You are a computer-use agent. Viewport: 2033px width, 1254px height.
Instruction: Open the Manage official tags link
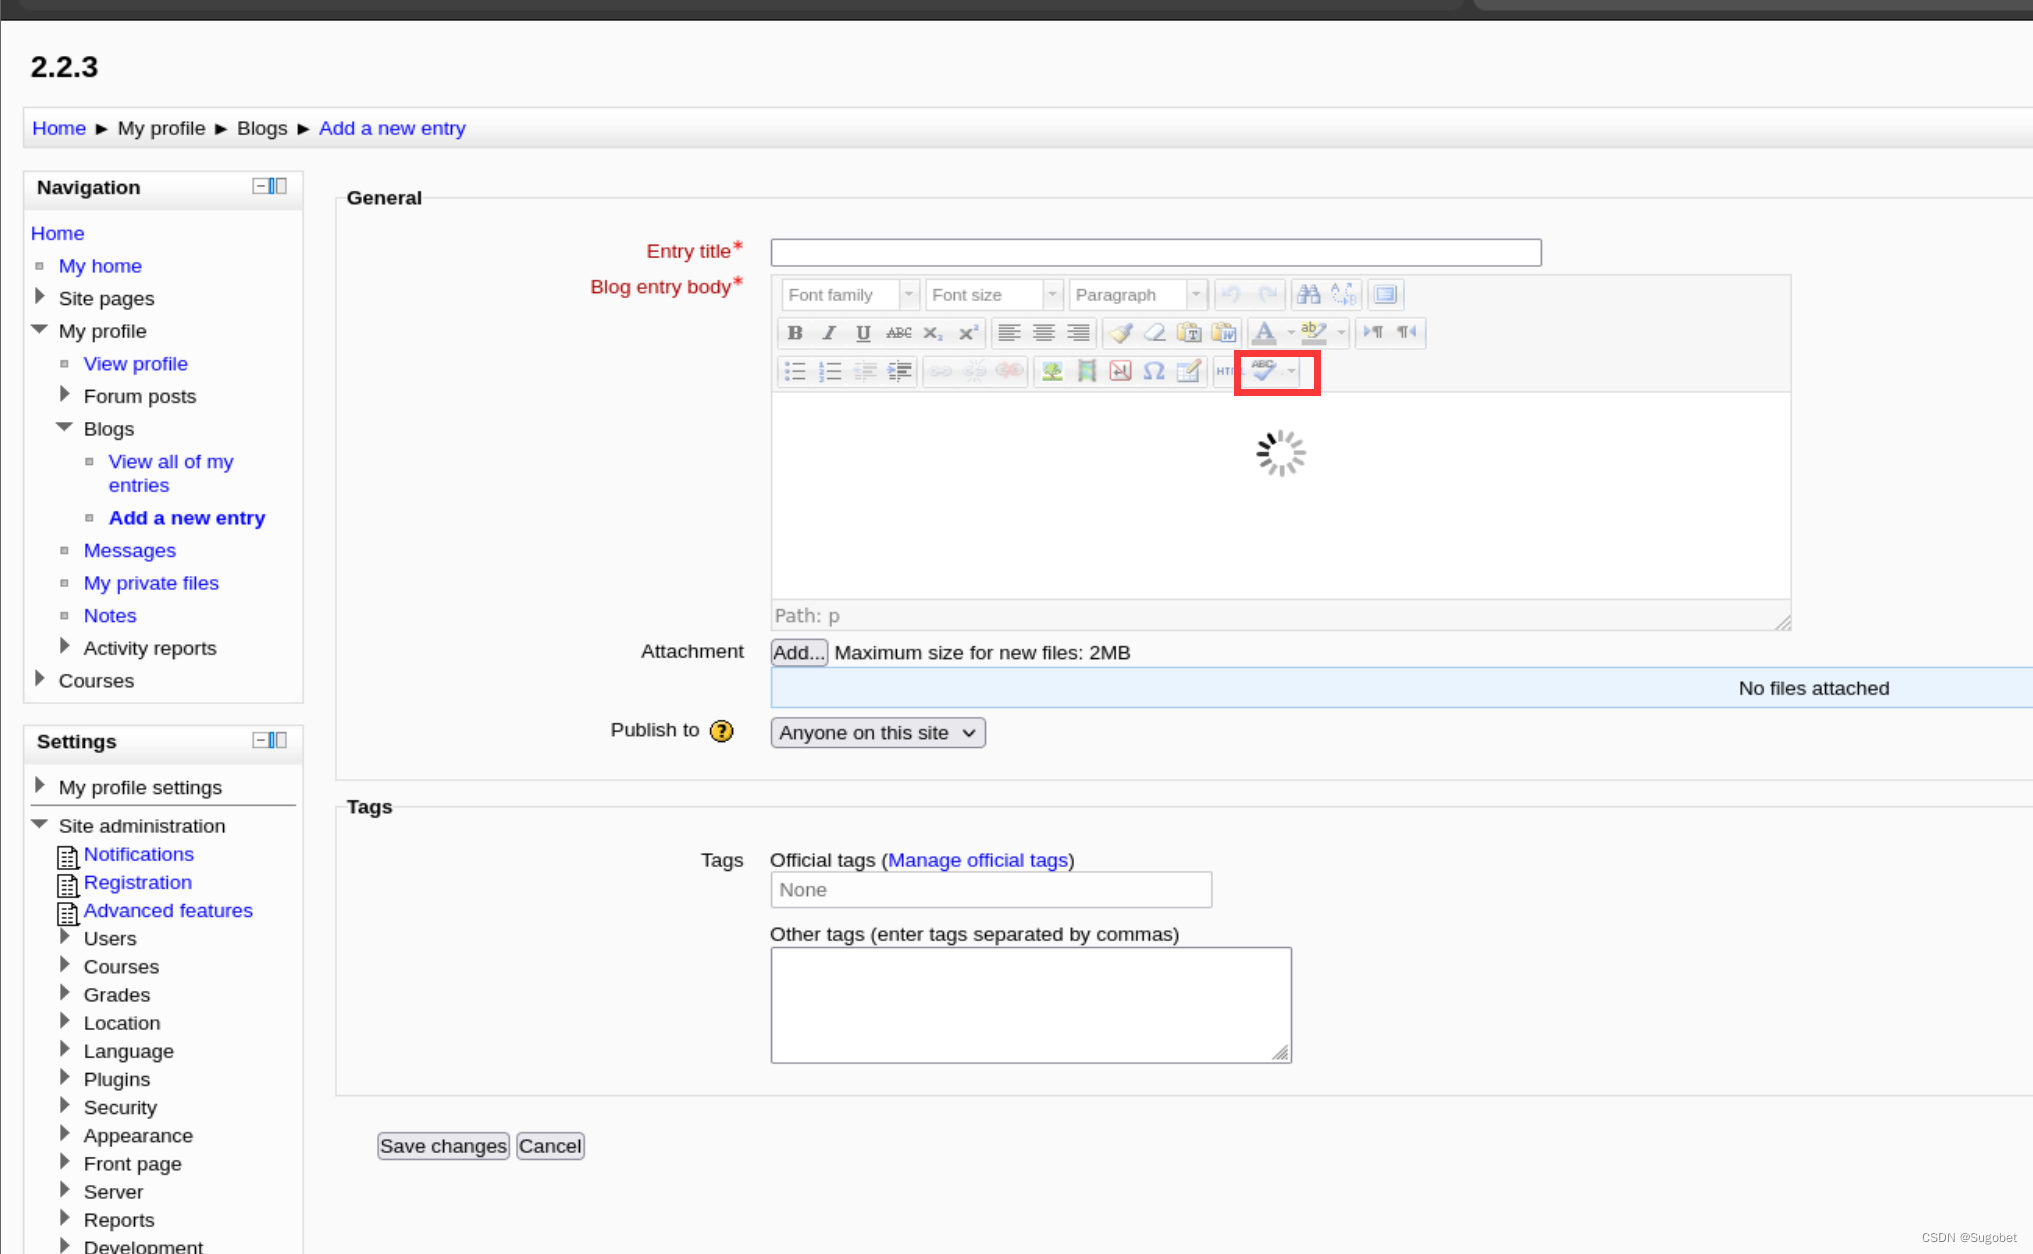pyautogui.click(x=977, y=860)
